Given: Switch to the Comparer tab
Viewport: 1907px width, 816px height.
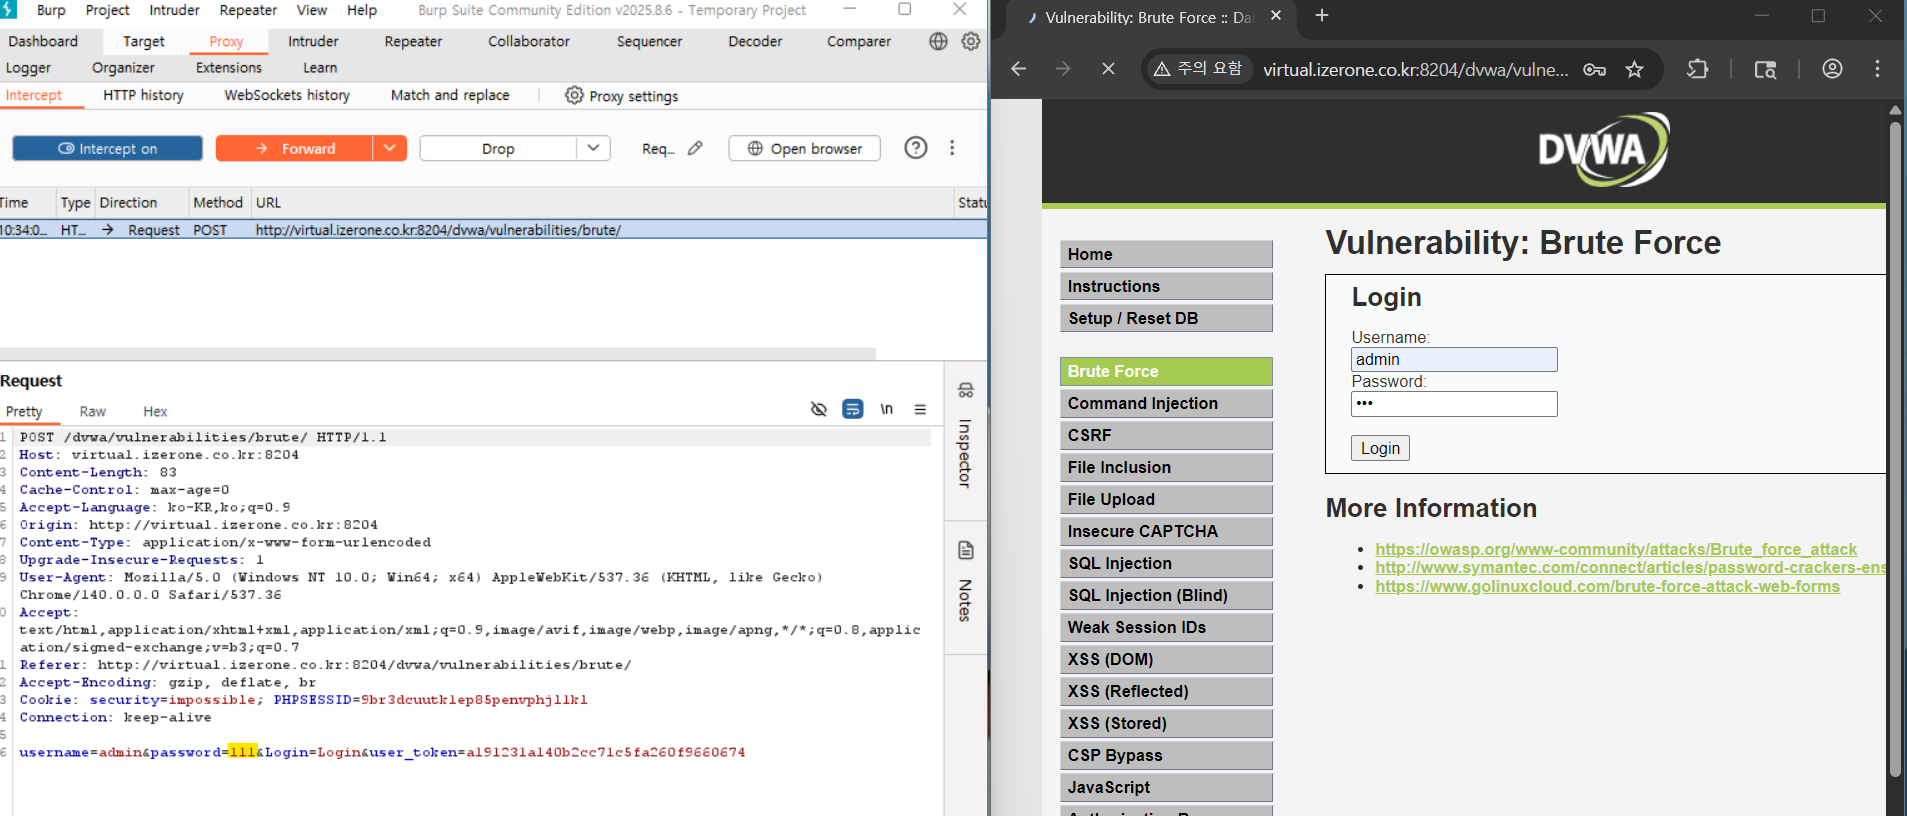Looking at the screenshot, I should point(859,41).
